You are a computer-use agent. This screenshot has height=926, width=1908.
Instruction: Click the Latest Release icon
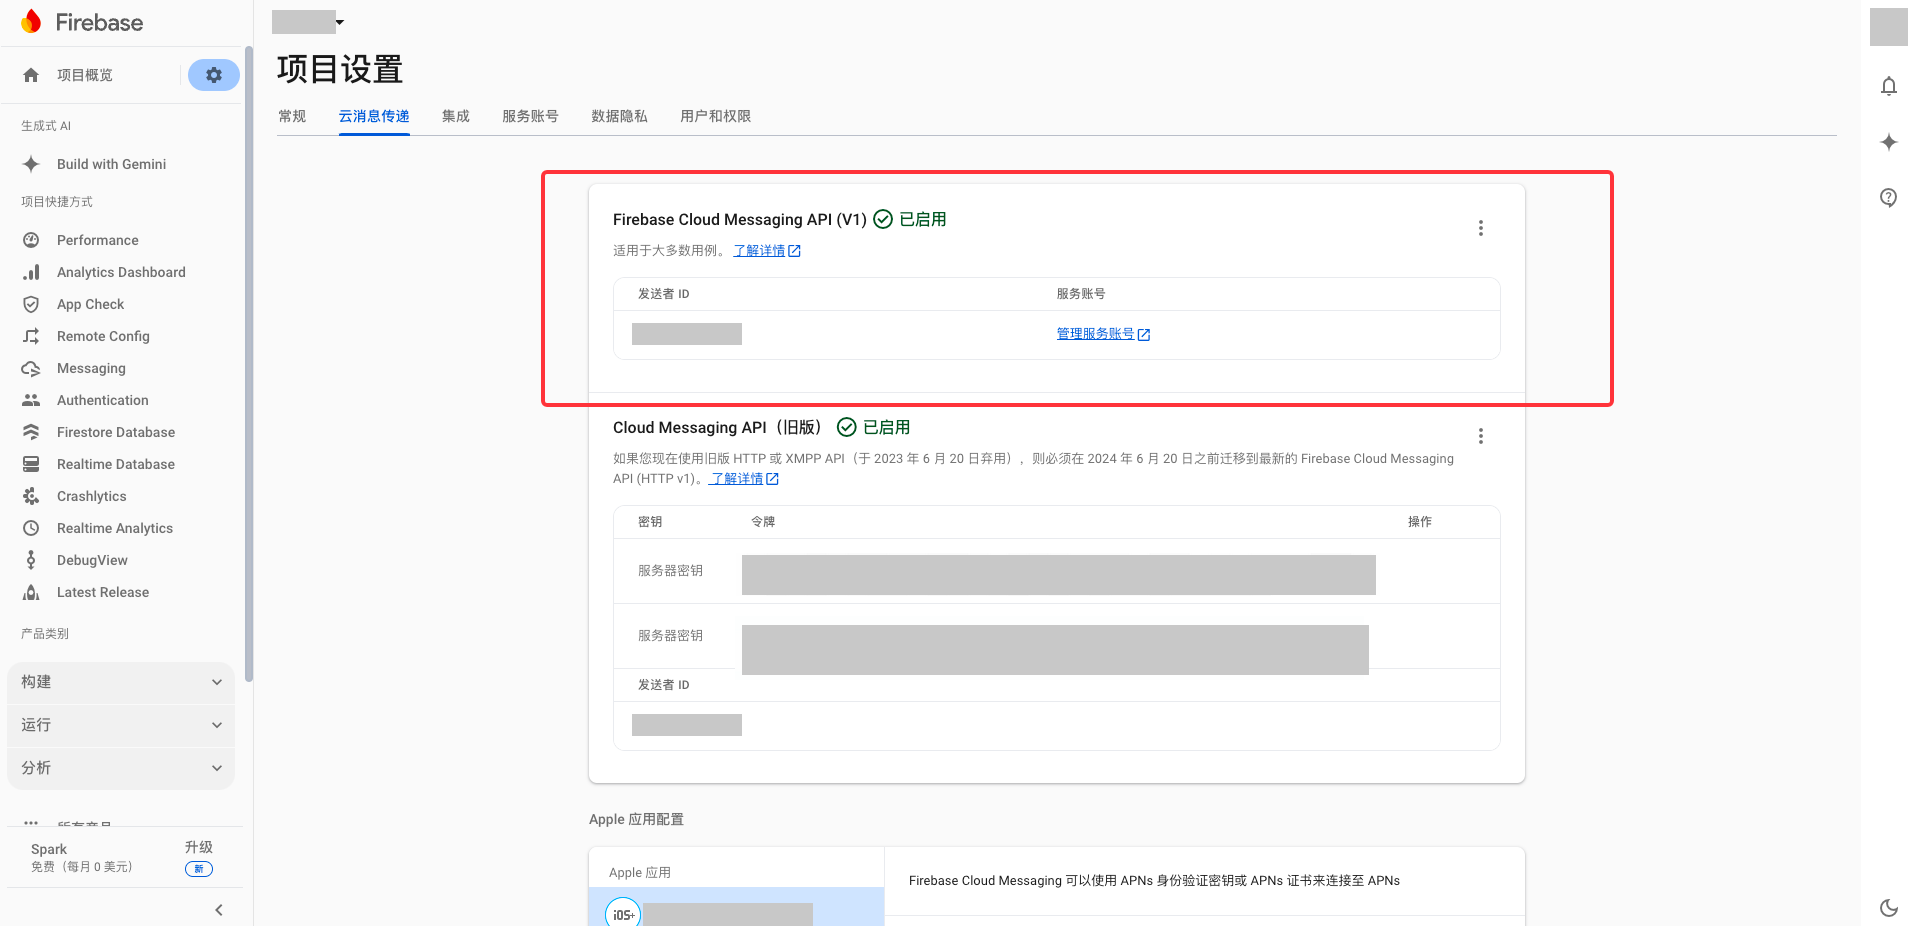click(x=31, y=592)
